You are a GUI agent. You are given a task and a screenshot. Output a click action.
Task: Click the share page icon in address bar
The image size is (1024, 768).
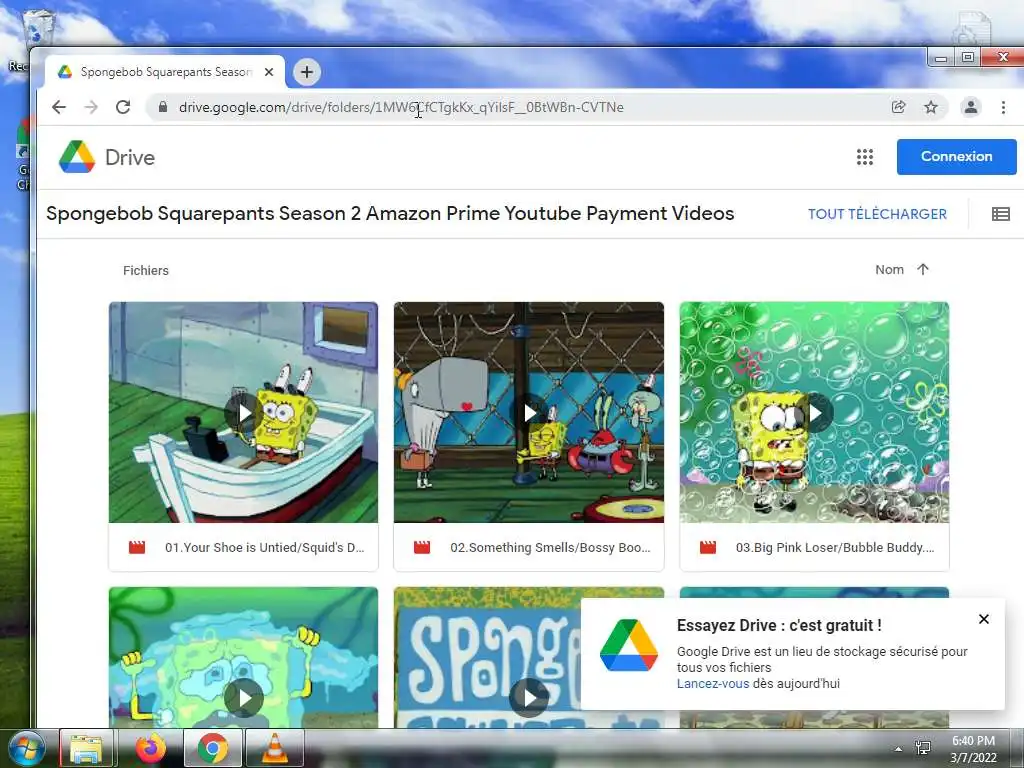(x=899, y=107)
